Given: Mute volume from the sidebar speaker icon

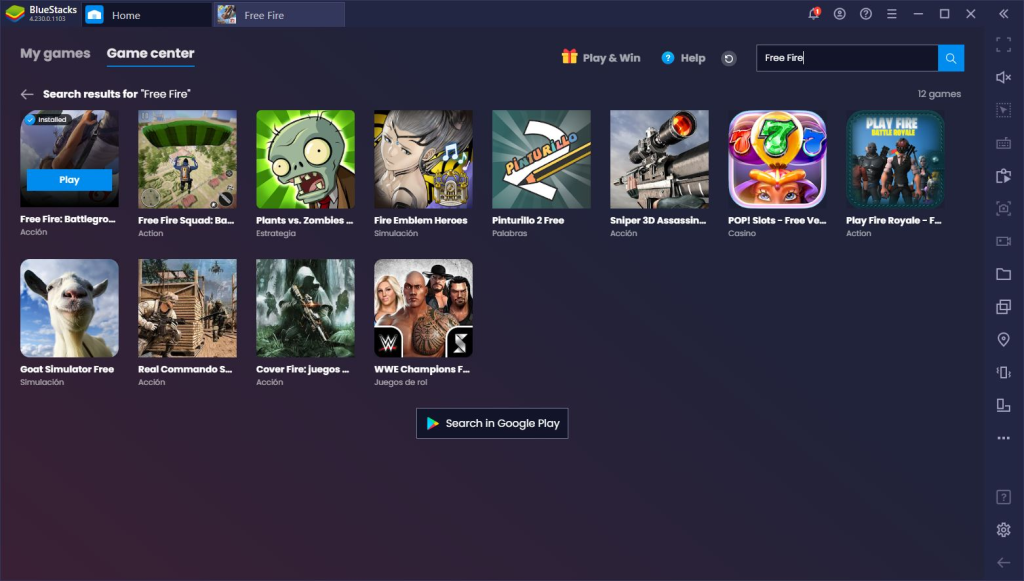Looking at the screenshot, I should tap(1003, 77).
